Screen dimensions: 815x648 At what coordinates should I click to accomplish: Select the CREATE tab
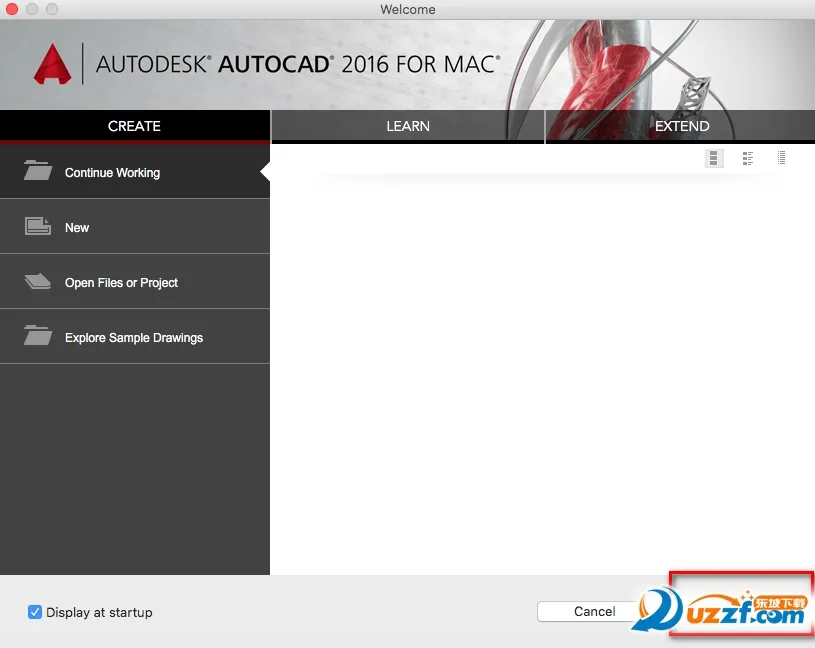[x=135, y=126]
